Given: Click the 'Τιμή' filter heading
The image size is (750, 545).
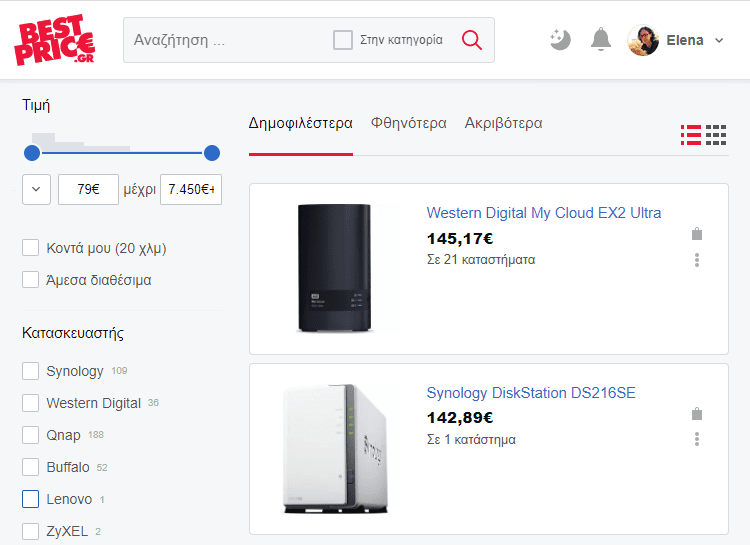Looking at the screenshot, I should click(36, 105).
